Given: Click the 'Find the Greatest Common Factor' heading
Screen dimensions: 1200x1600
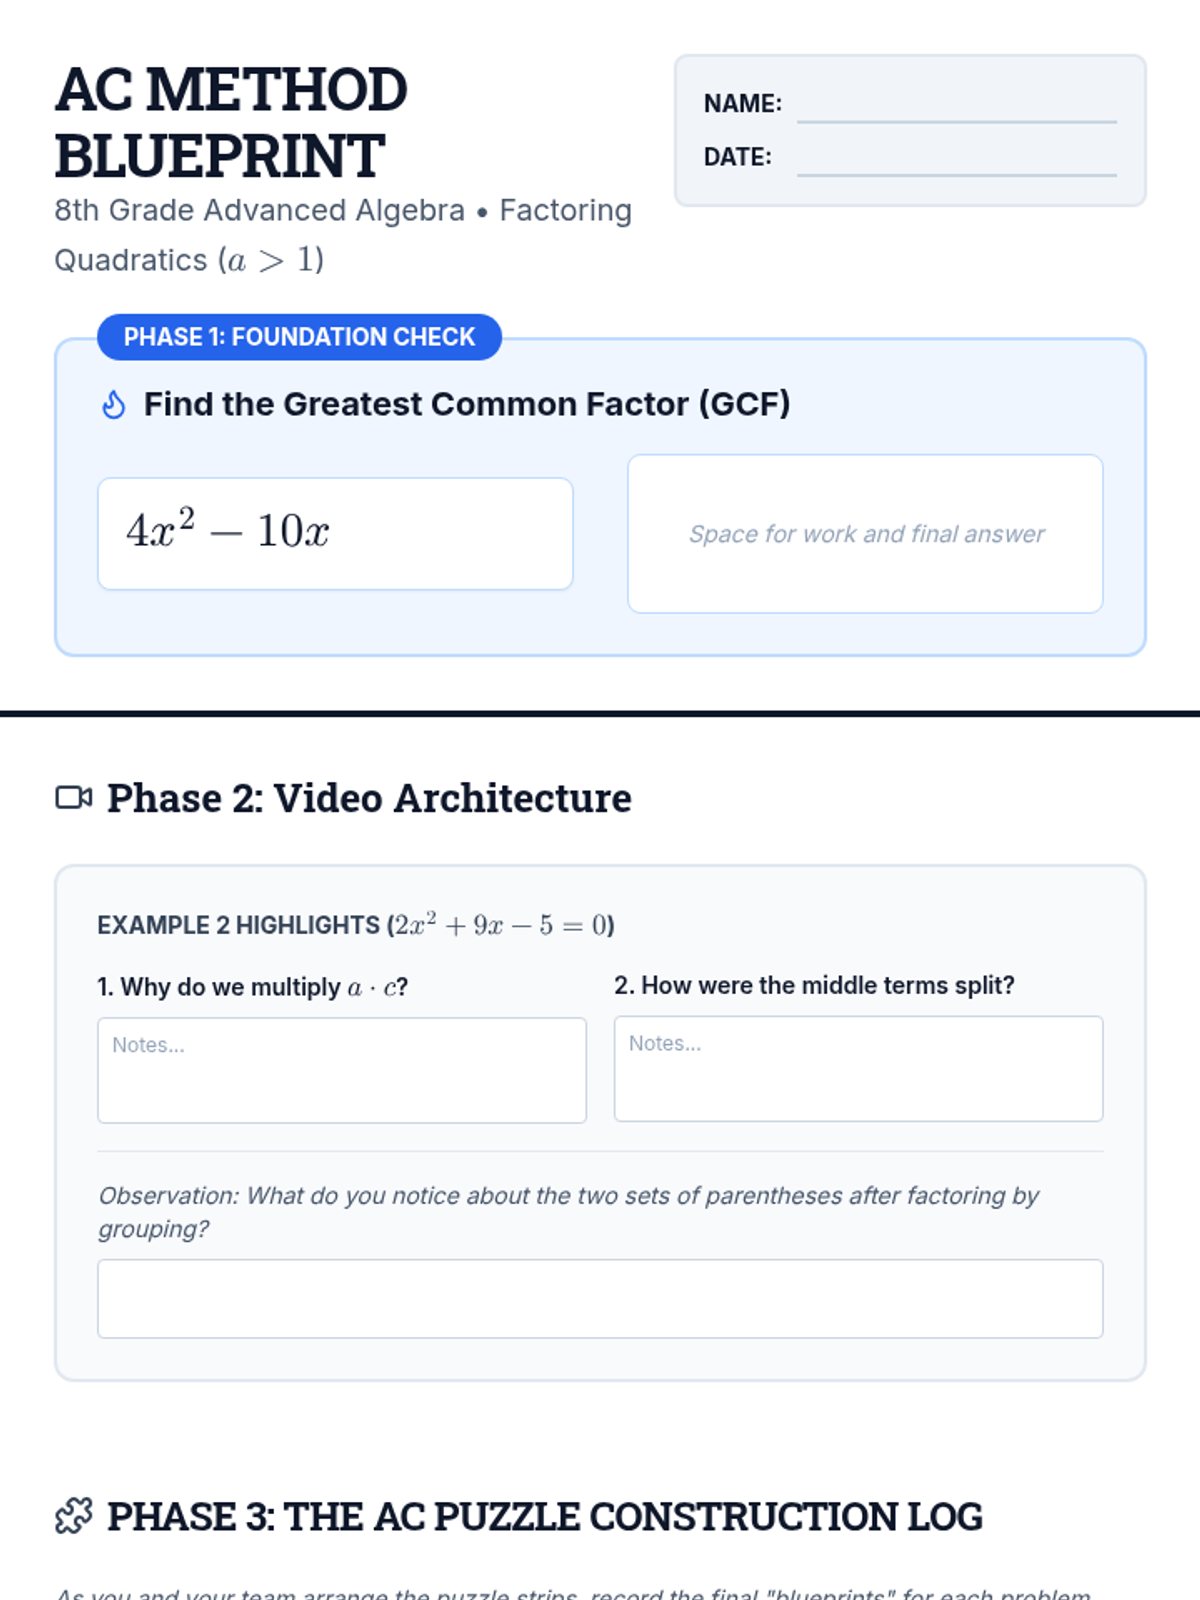Looking at the screenshot, I should [467, 404].
